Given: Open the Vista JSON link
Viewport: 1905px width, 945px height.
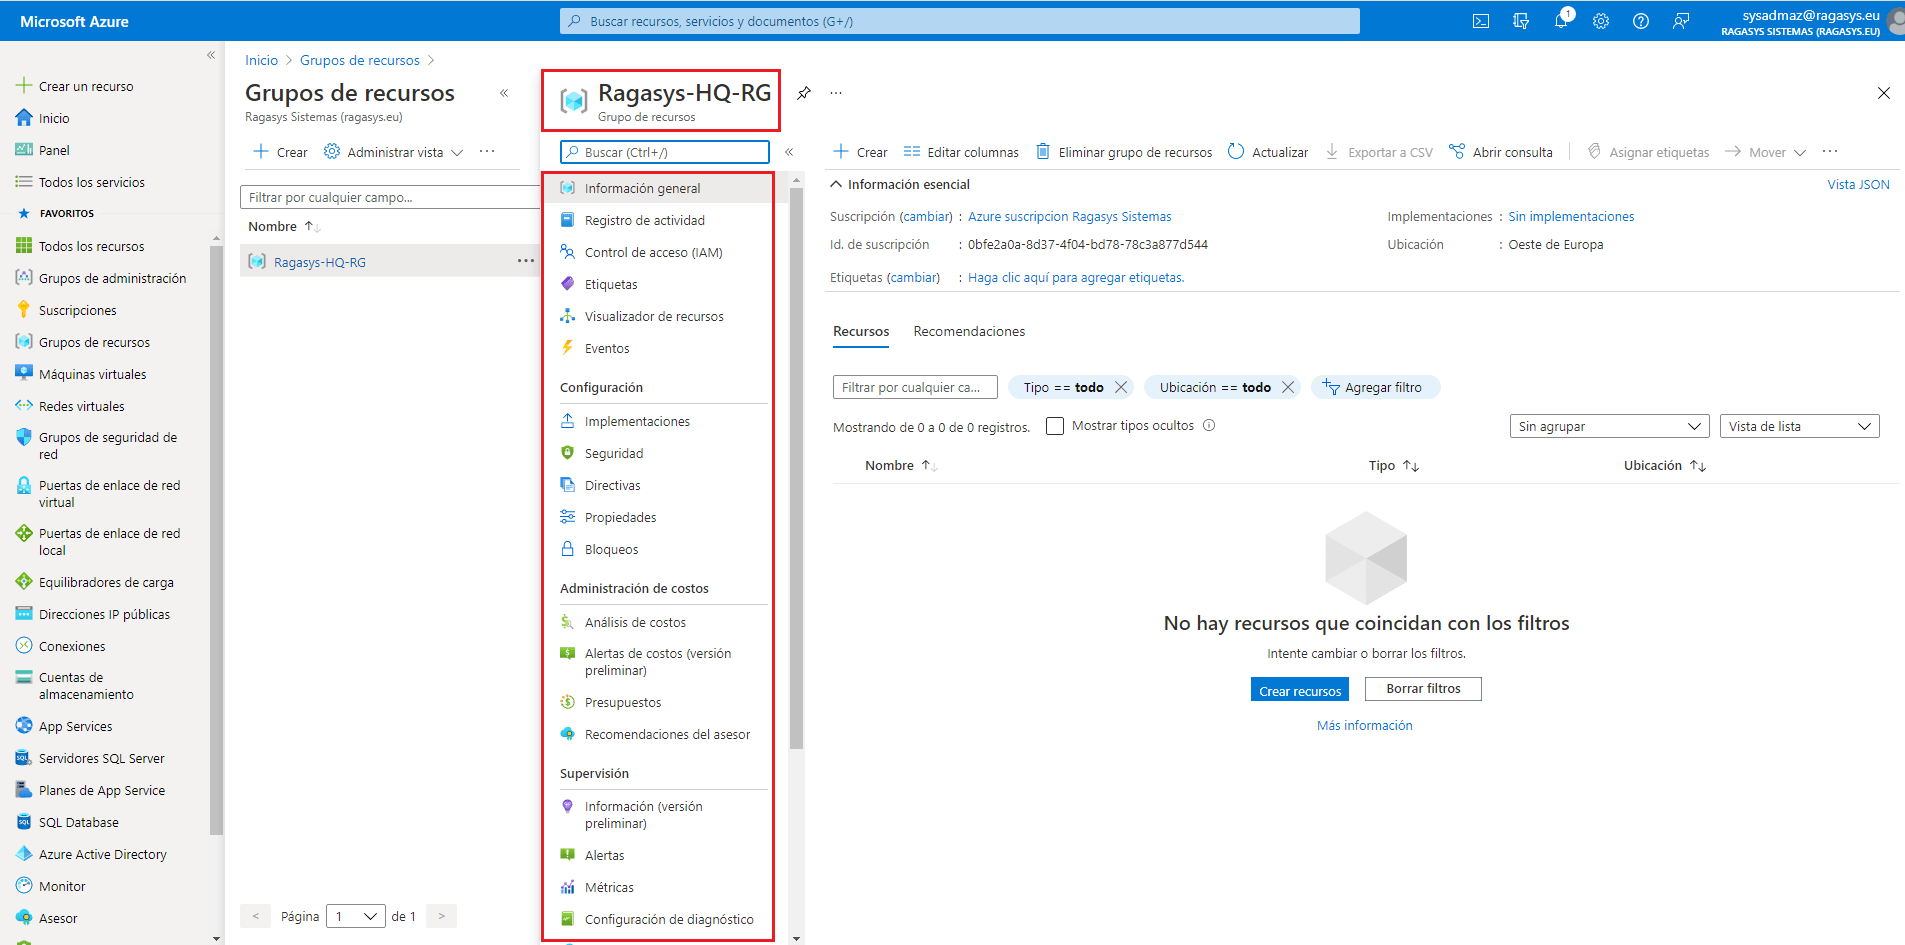Looking at the screenshot, I should click(1858, 184).
